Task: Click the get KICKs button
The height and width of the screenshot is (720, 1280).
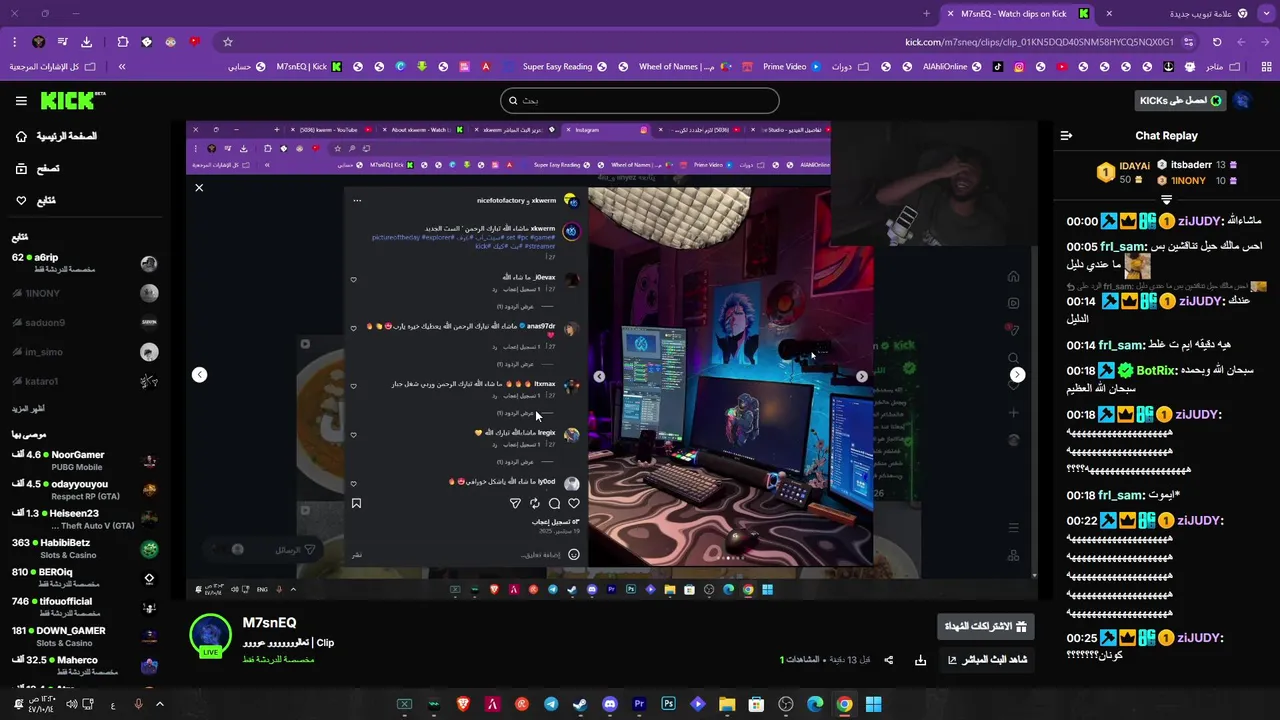Action: coord(1181,100)
